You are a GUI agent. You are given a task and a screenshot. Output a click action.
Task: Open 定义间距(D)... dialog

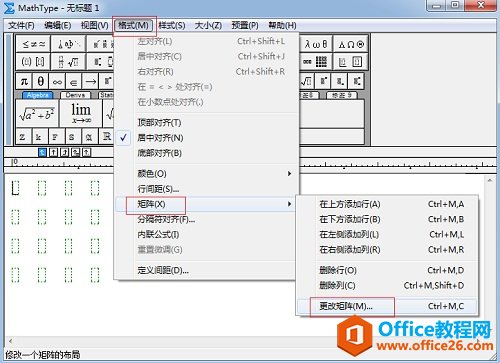tap(205, 270)
